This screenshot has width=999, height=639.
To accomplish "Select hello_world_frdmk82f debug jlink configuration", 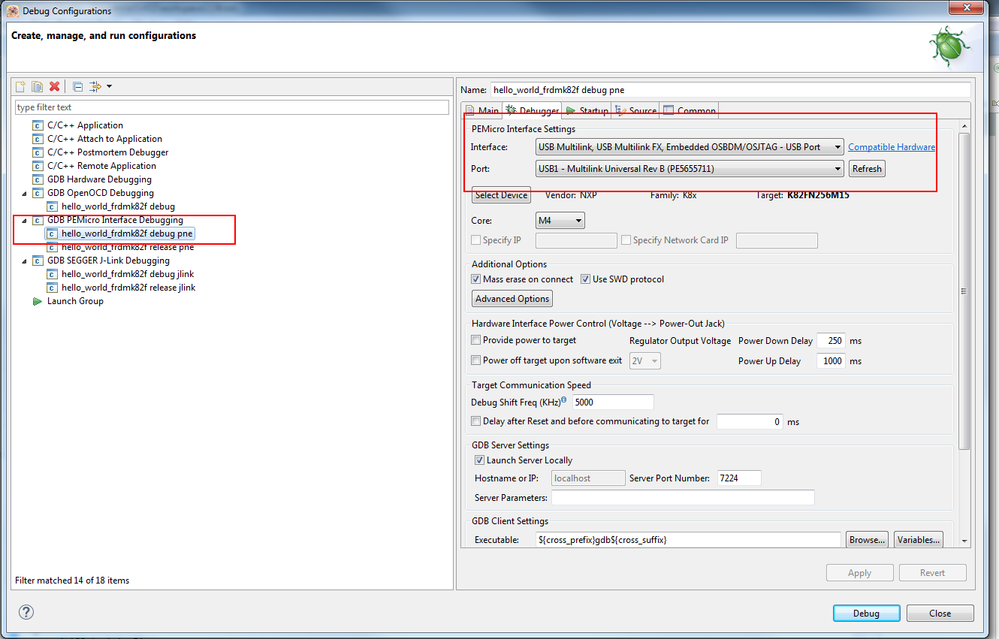I will [127, 274].
